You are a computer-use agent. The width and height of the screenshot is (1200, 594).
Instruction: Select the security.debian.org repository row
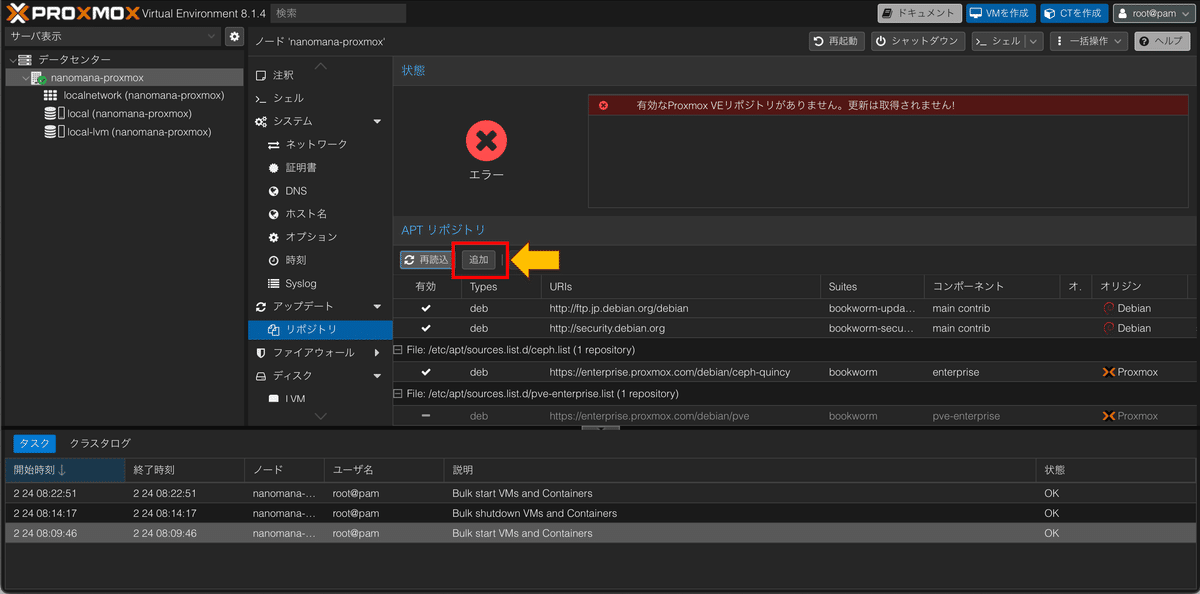coord(795,328)
